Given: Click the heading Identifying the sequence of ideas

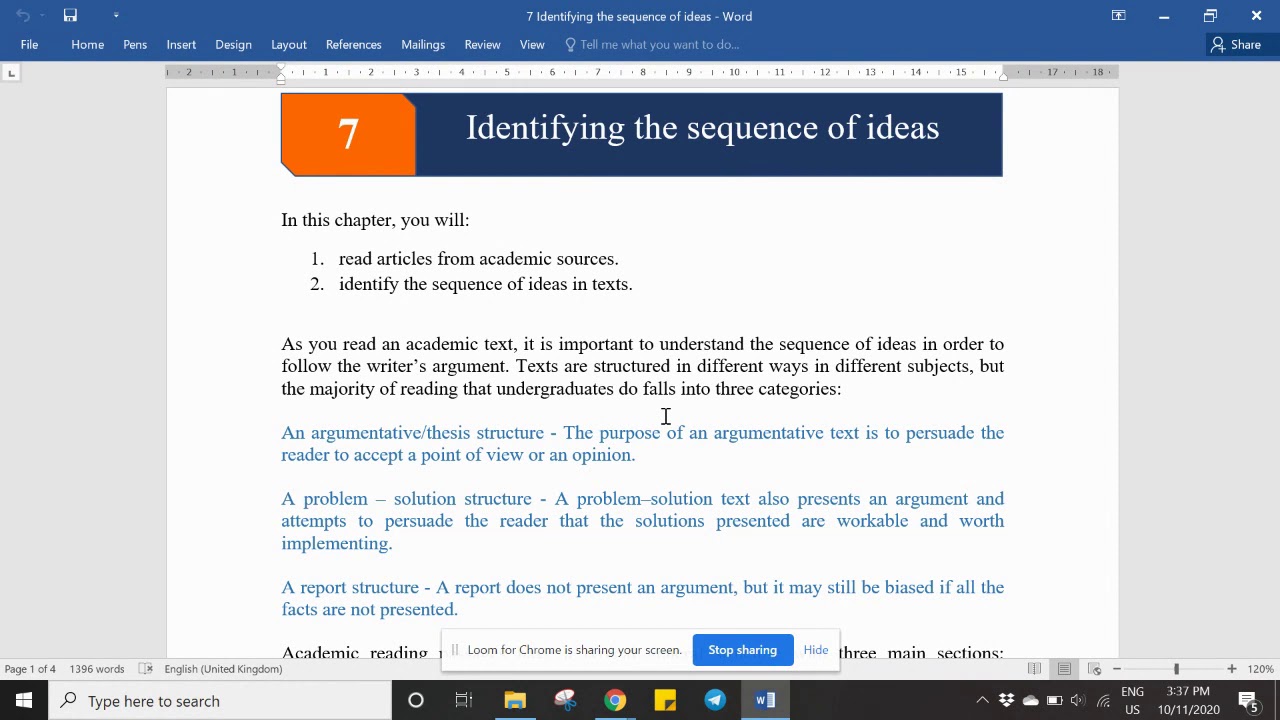Looking at the screenshot, I should pos(702,128).
